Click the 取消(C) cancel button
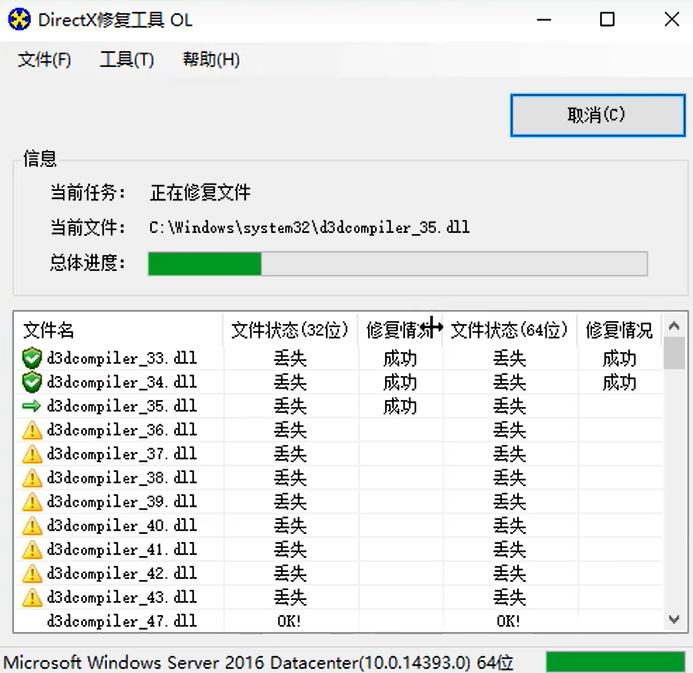The image size is (693, 673). point(598,115)
